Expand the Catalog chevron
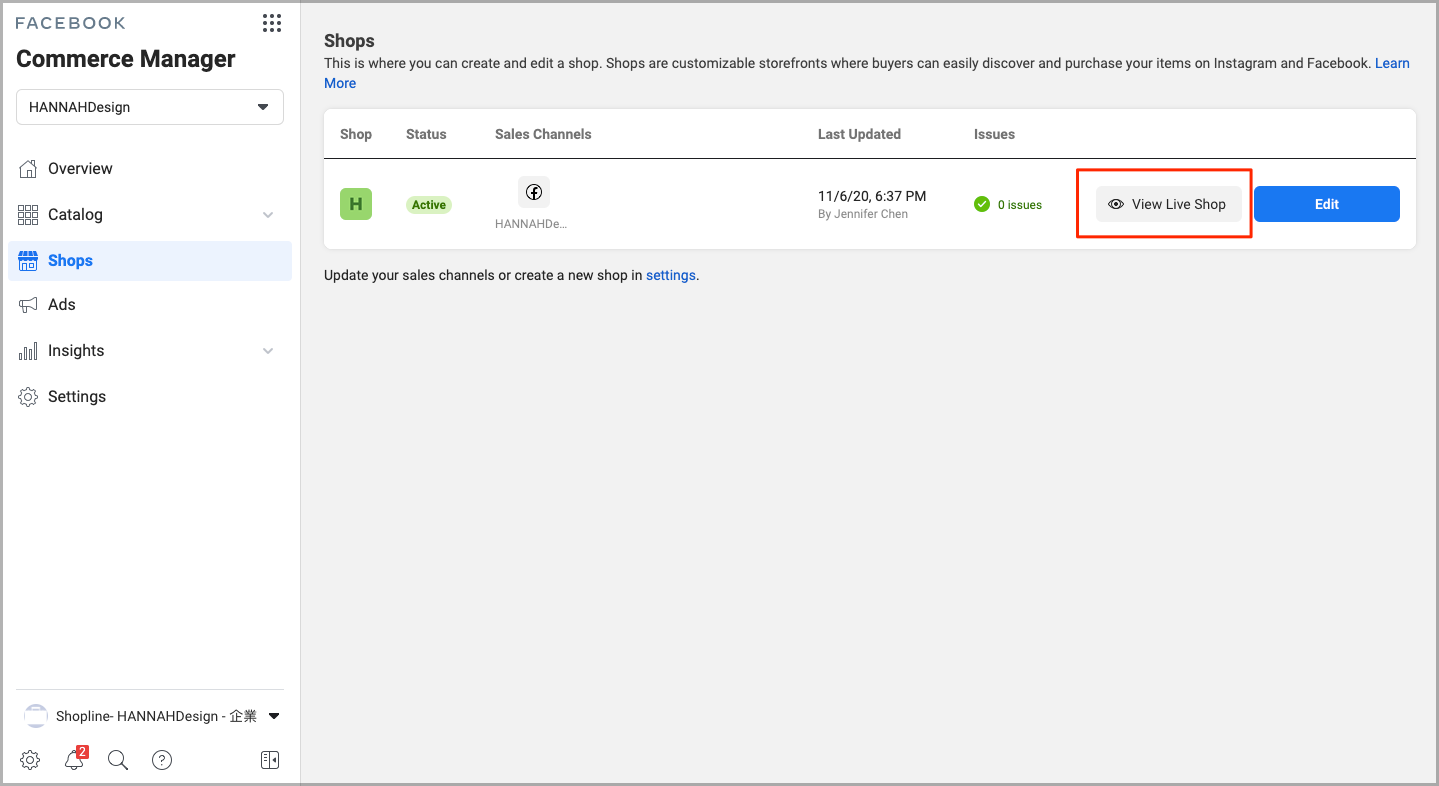This screenshot has height=786, width=1439. (x=268, y=215)
